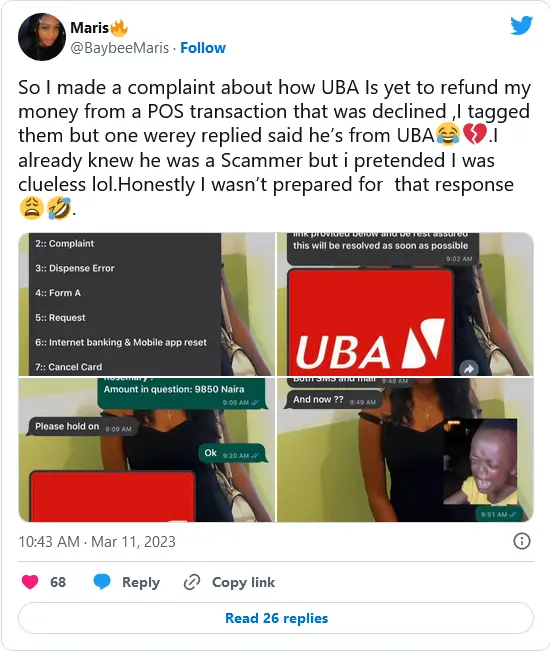This screenshot has width=550, height=651.
Task: Open the UBA logo chat screenshot
Action: (x=405, y=304)
